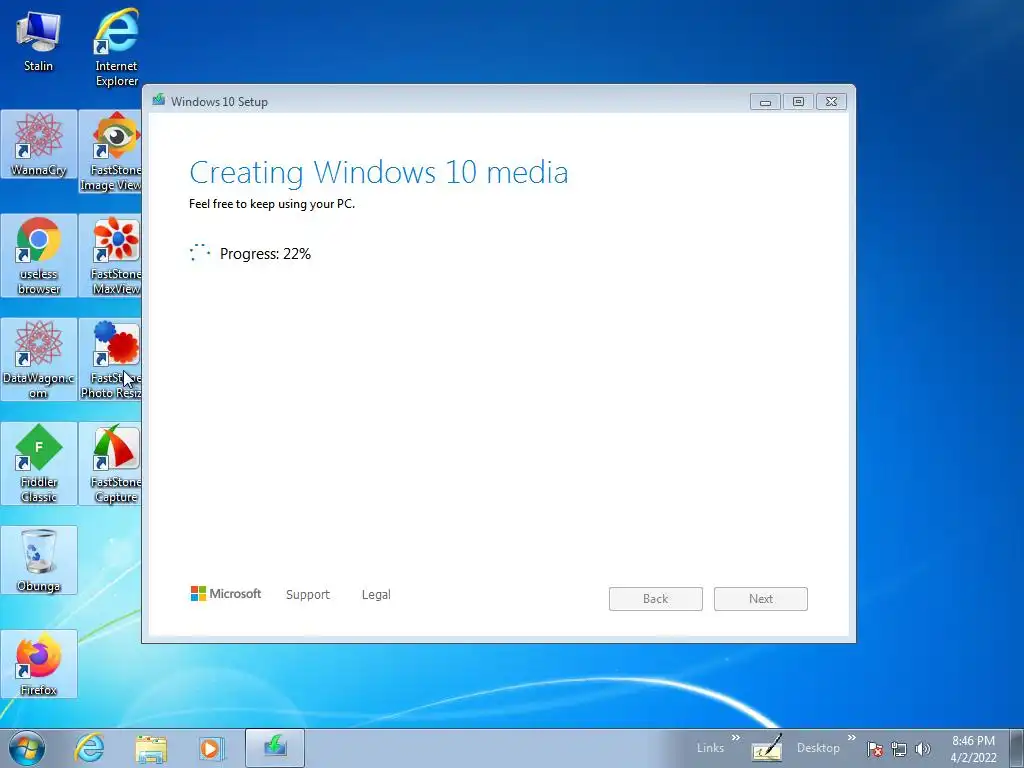Click the Next button in Setup

click(761, 599)
